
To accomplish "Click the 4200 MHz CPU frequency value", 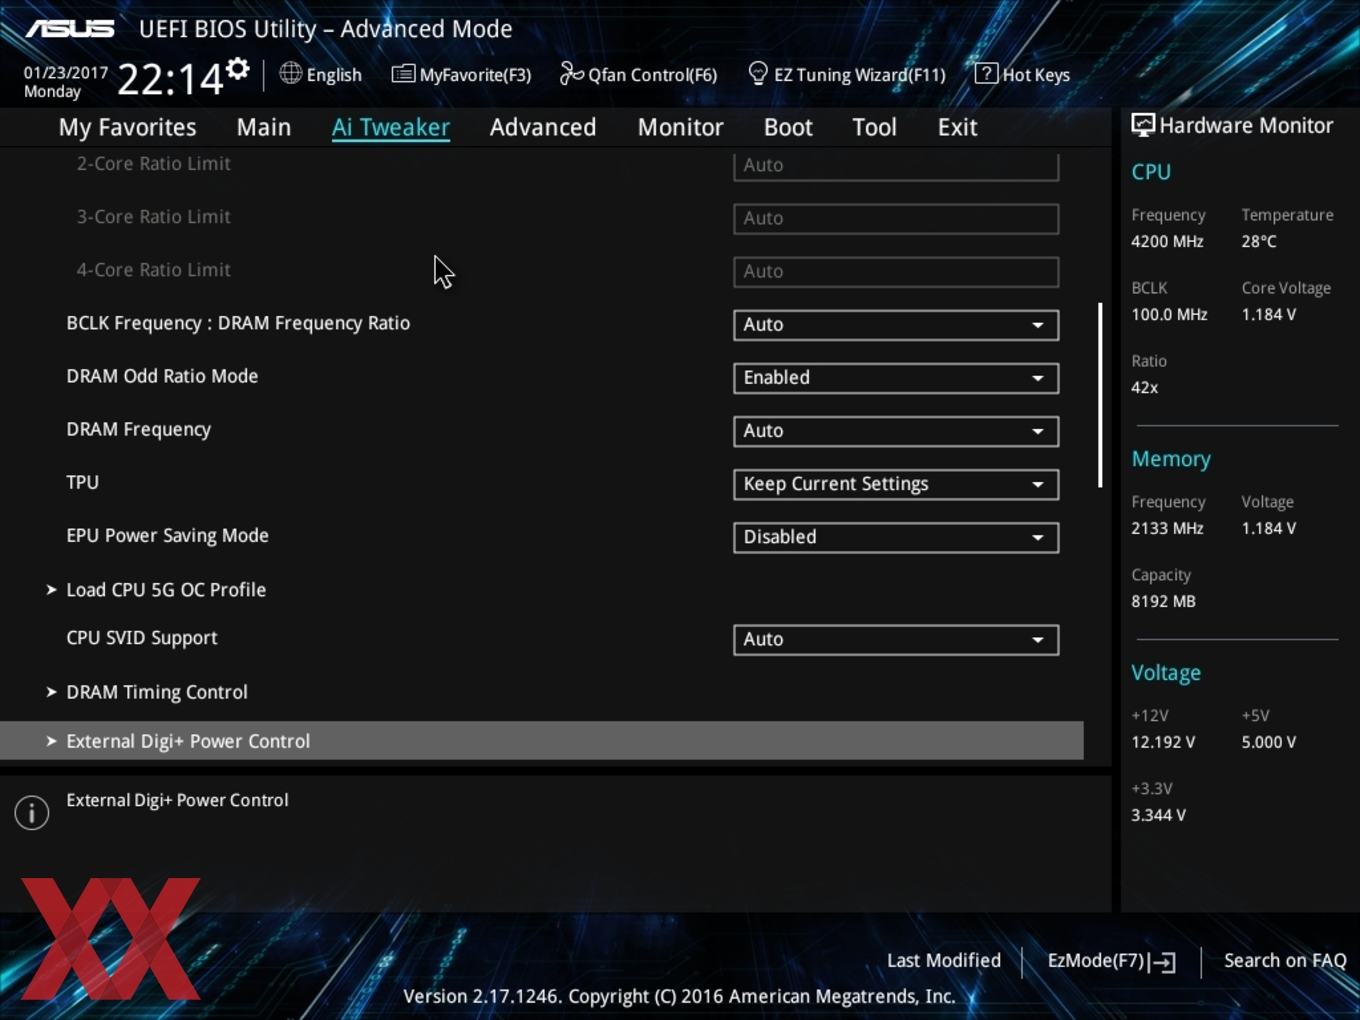I will (x=1167, y=241).
